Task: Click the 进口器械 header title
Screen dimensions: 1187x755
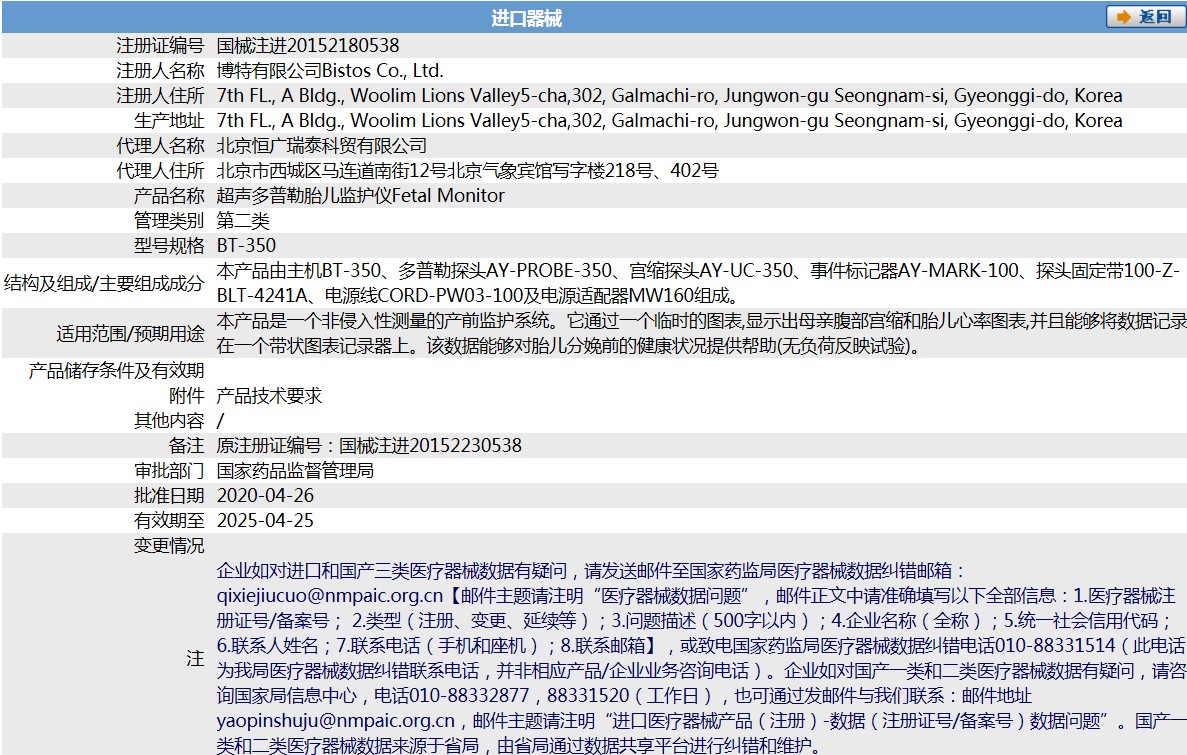Action: 526,18
